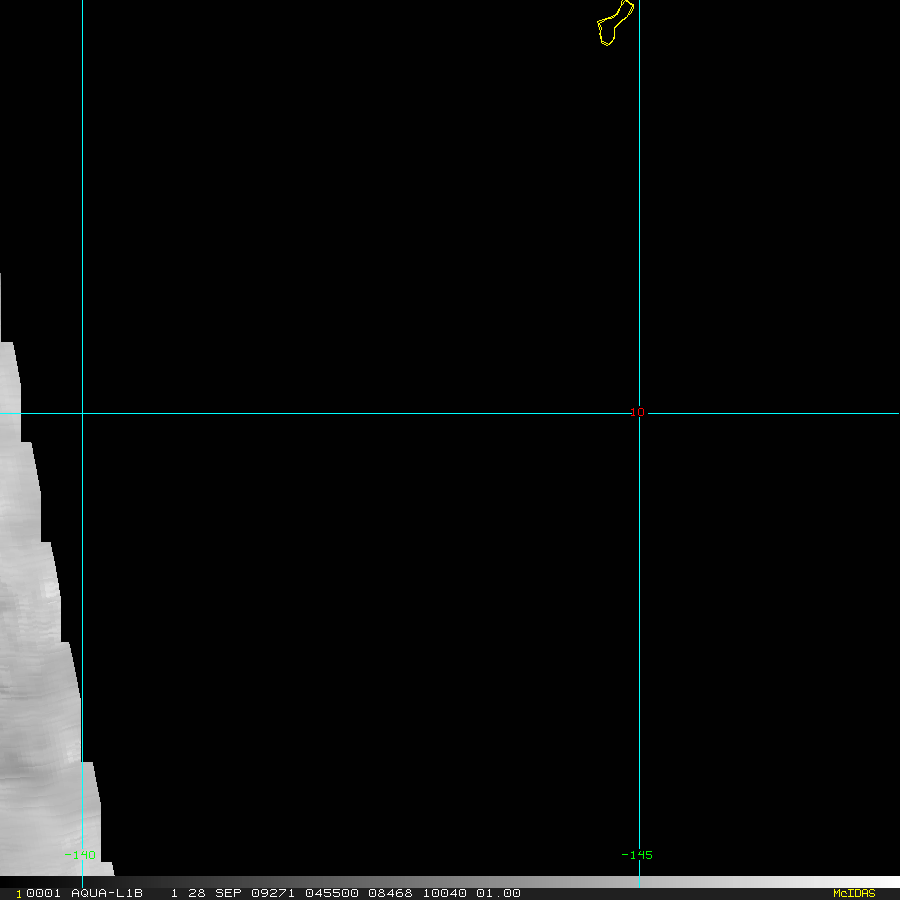Select the 10040 value in status line
900x900 pixels.
[444, 893]
